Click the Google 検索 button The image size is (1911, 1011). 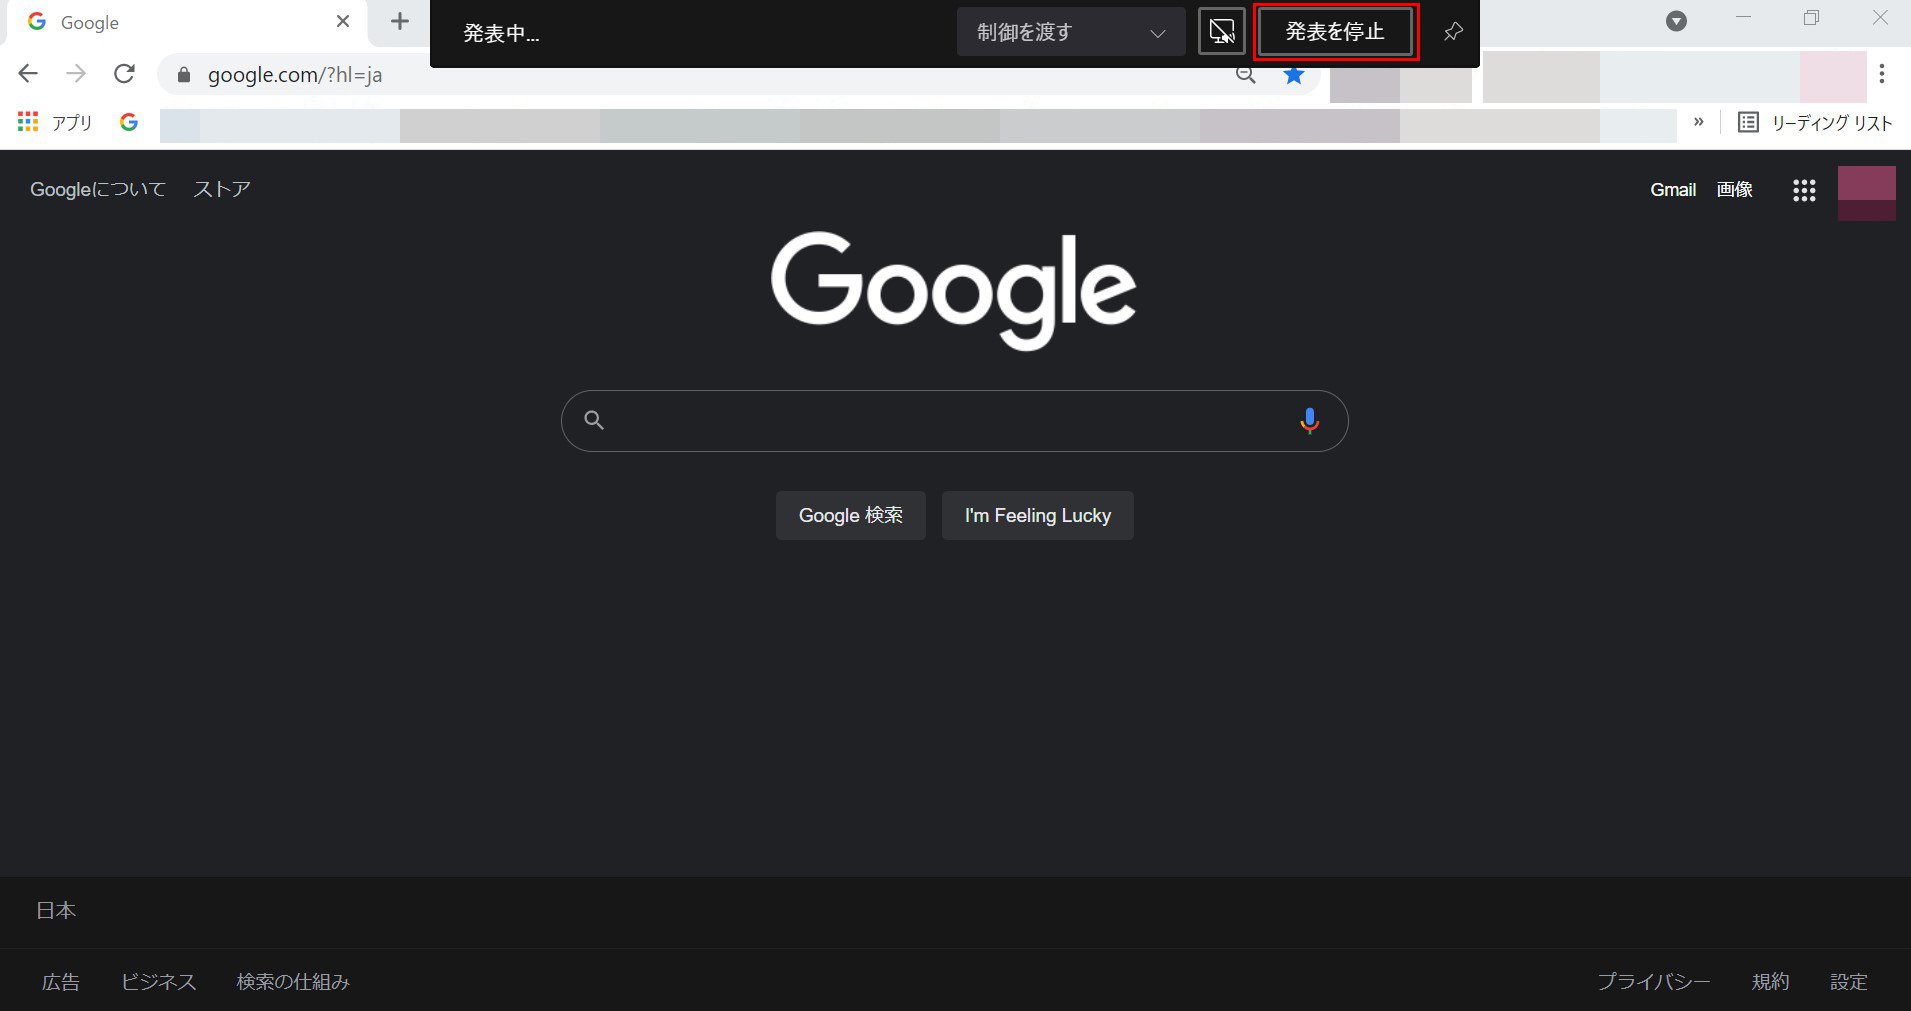tap(851, 515)
